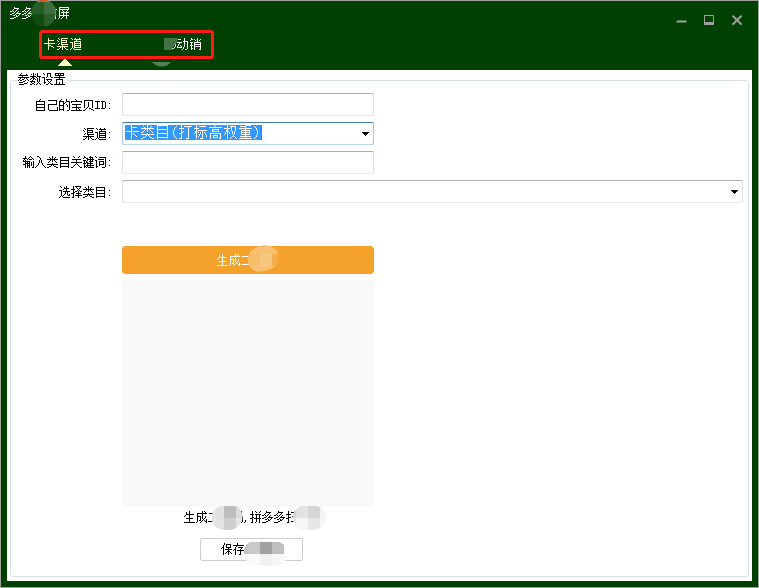Focus the 输入类目关键词 text box
The height and width of the screenshot is (588, 759).
(x=247, y=162)
